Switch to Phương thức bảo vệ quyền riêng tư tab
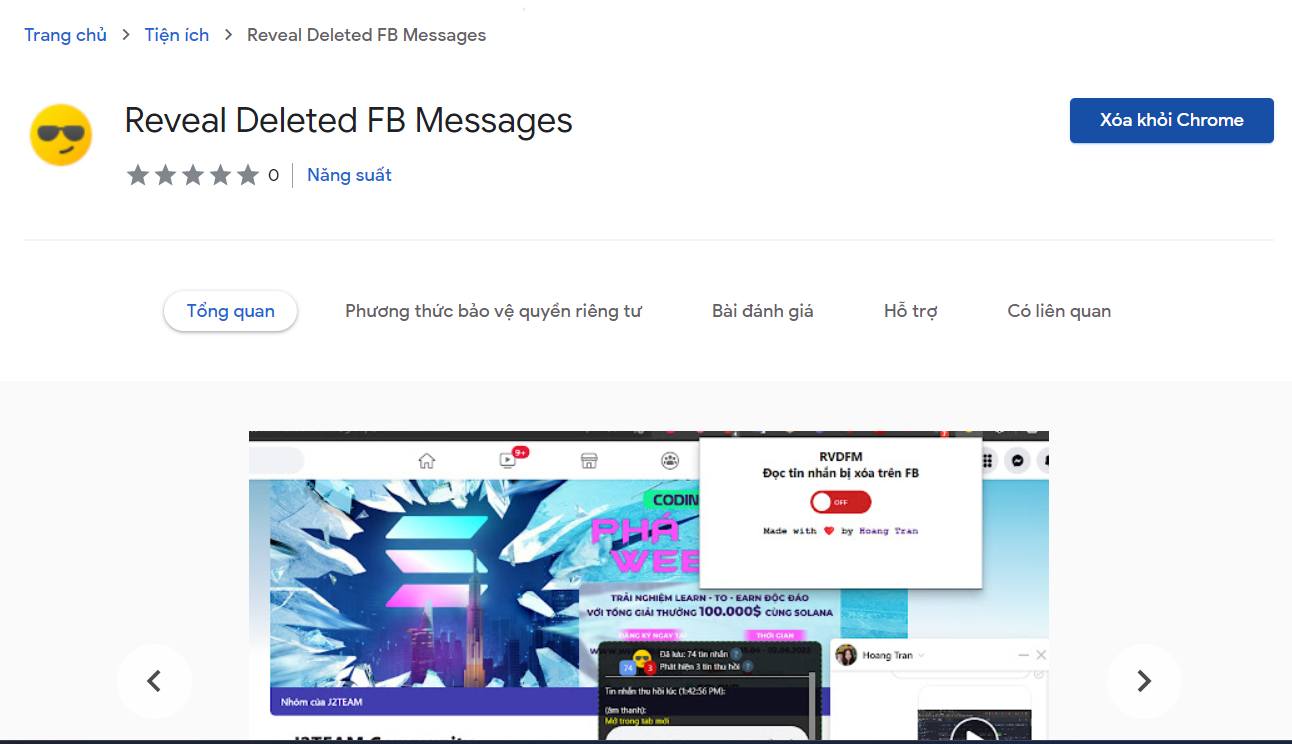Image resolution: width=1292 pixels, height=744 pixels. (493, 311)
